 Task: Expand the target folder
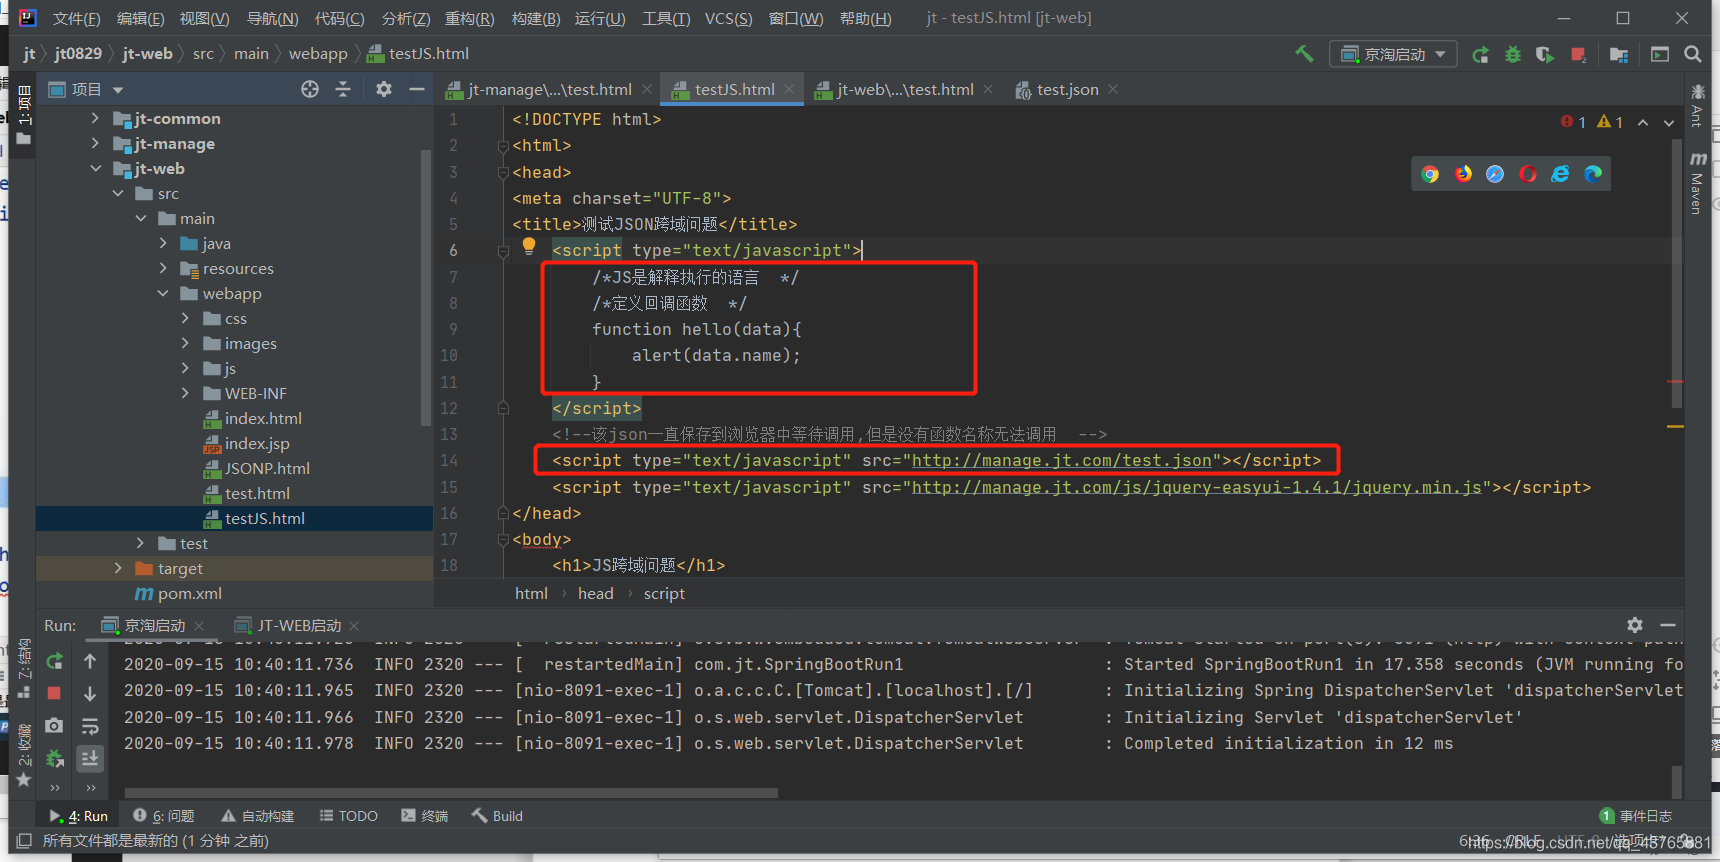118,568
